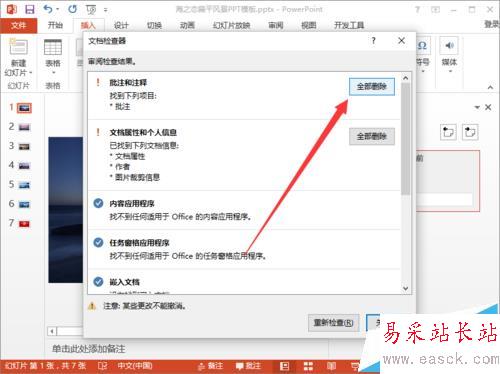The image size is (500, 374).
Task: Click the dialog scrollbar down arrow
Action: pyautogui.click(x=406, y=288)
